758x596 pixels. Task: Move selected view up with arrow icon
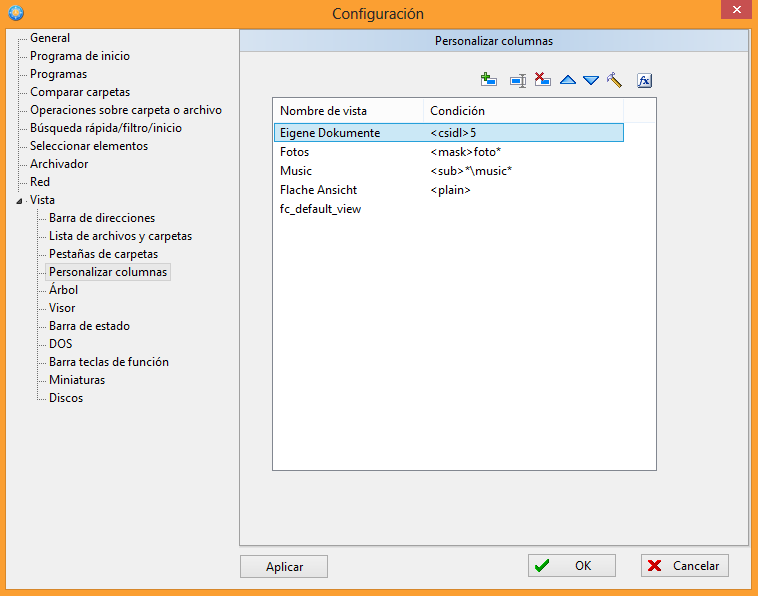pos(568,80)
